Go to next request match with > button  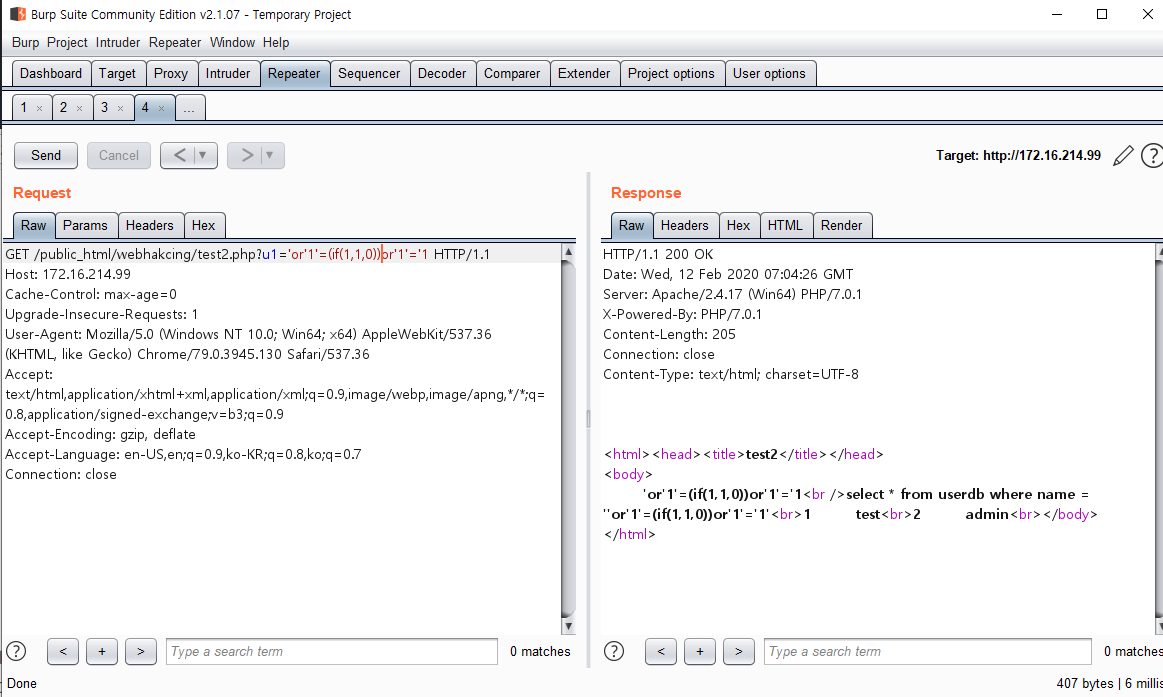point(140,651)
